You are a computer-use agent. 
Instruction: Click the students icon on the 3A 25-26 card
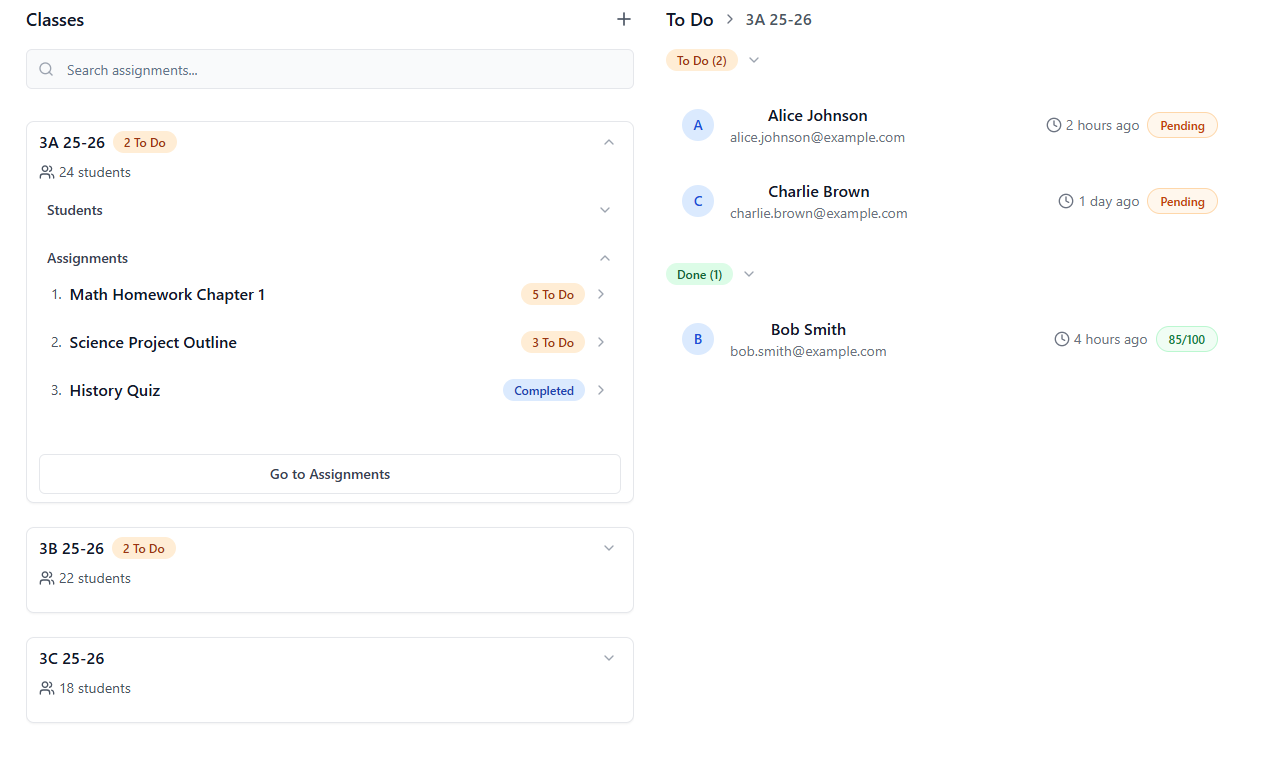tap(45, 171)
